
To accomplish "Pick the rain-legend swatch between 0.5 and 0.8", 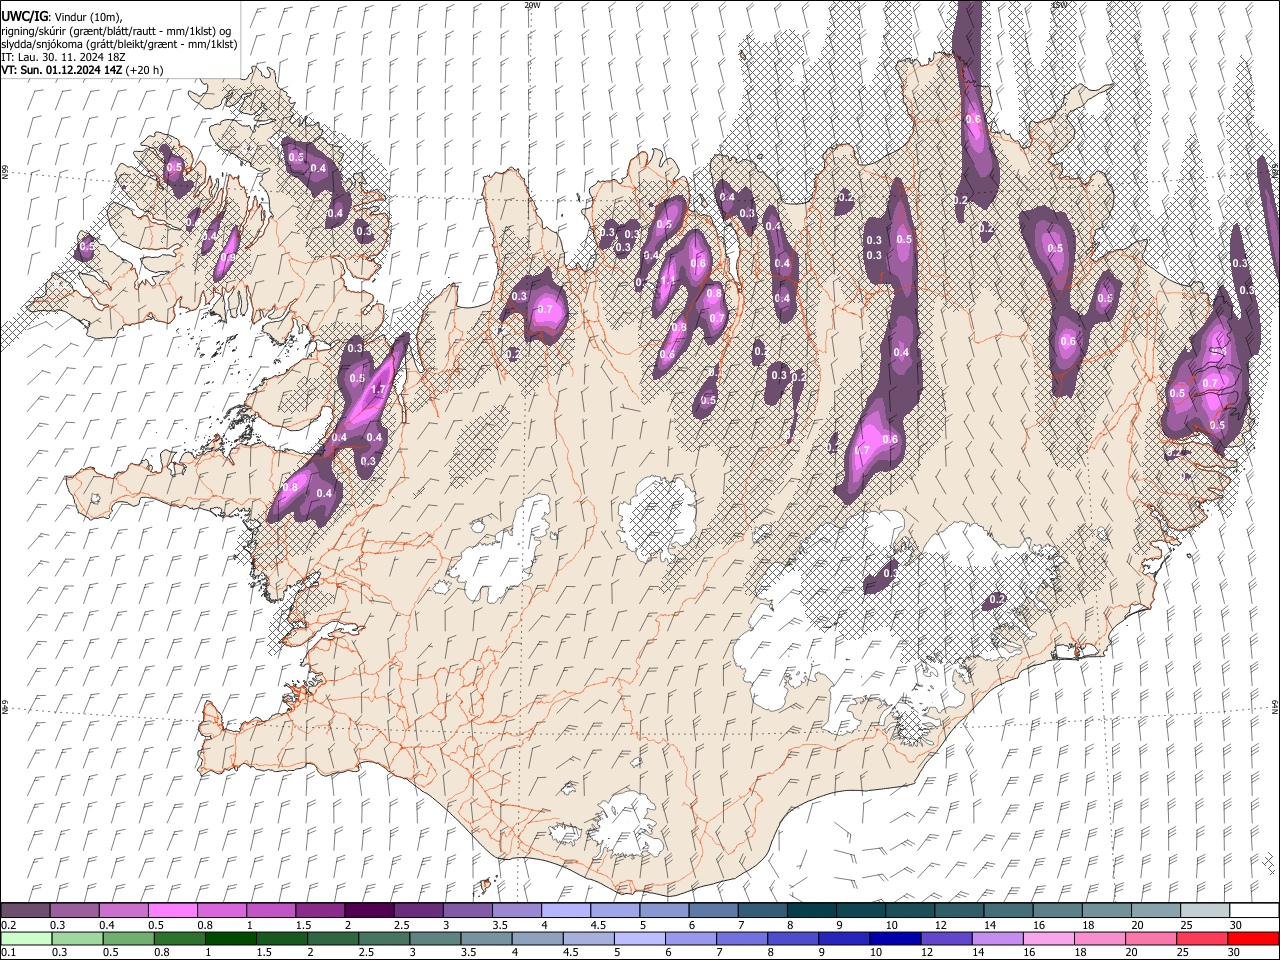I will [128, 938].
